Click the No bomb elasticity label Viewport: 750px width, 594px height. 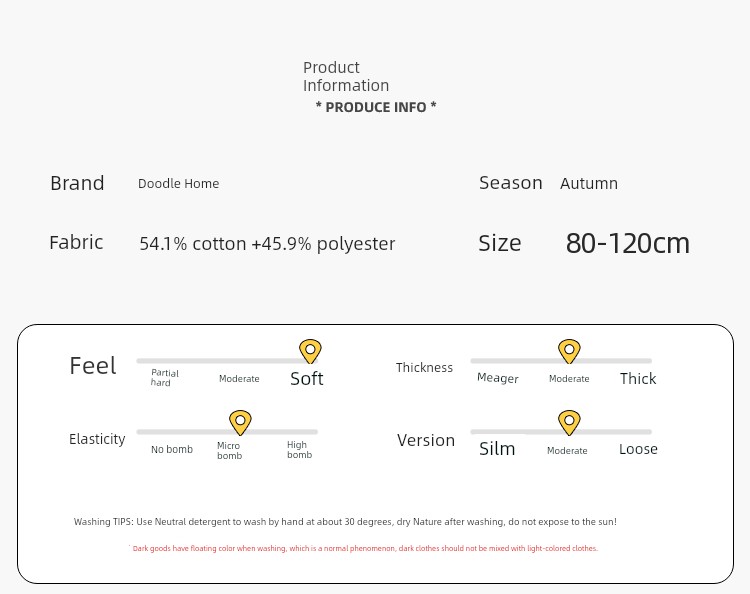(172, 450)
